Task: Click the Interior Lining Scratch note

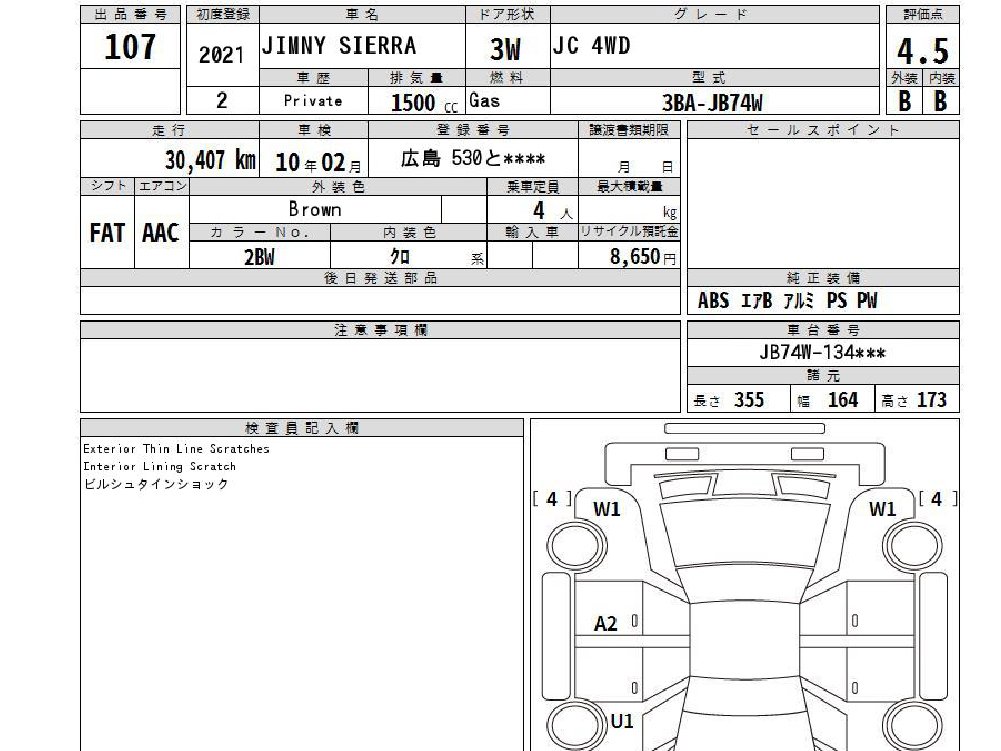Action: pyautogui.click(x=160, y=466)
